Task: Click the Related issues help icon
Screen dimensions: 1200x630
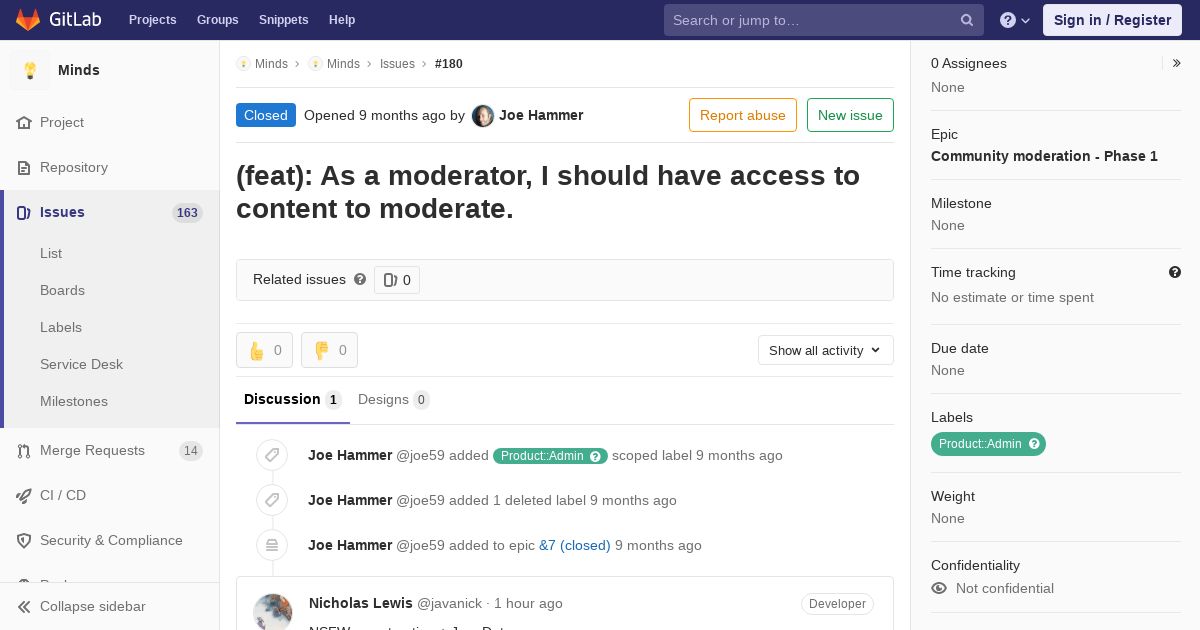Action: [x=360, y=280]
